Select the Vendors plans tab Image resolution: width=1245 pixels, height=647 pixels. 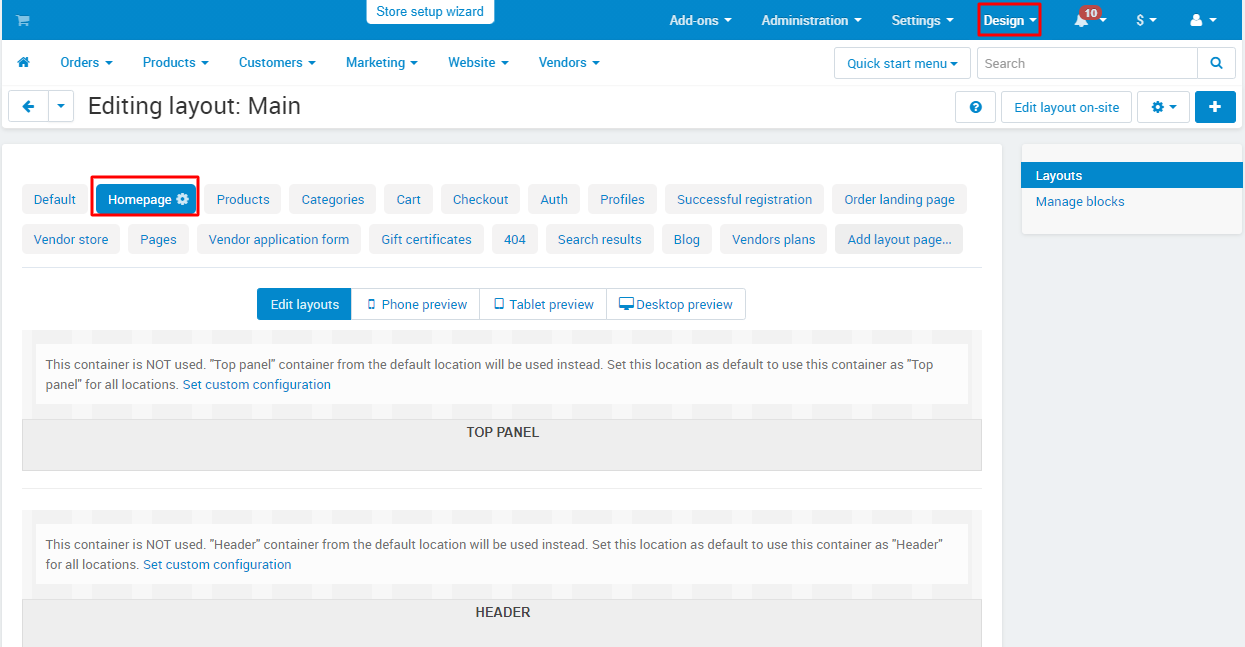[x=773, y=239]
